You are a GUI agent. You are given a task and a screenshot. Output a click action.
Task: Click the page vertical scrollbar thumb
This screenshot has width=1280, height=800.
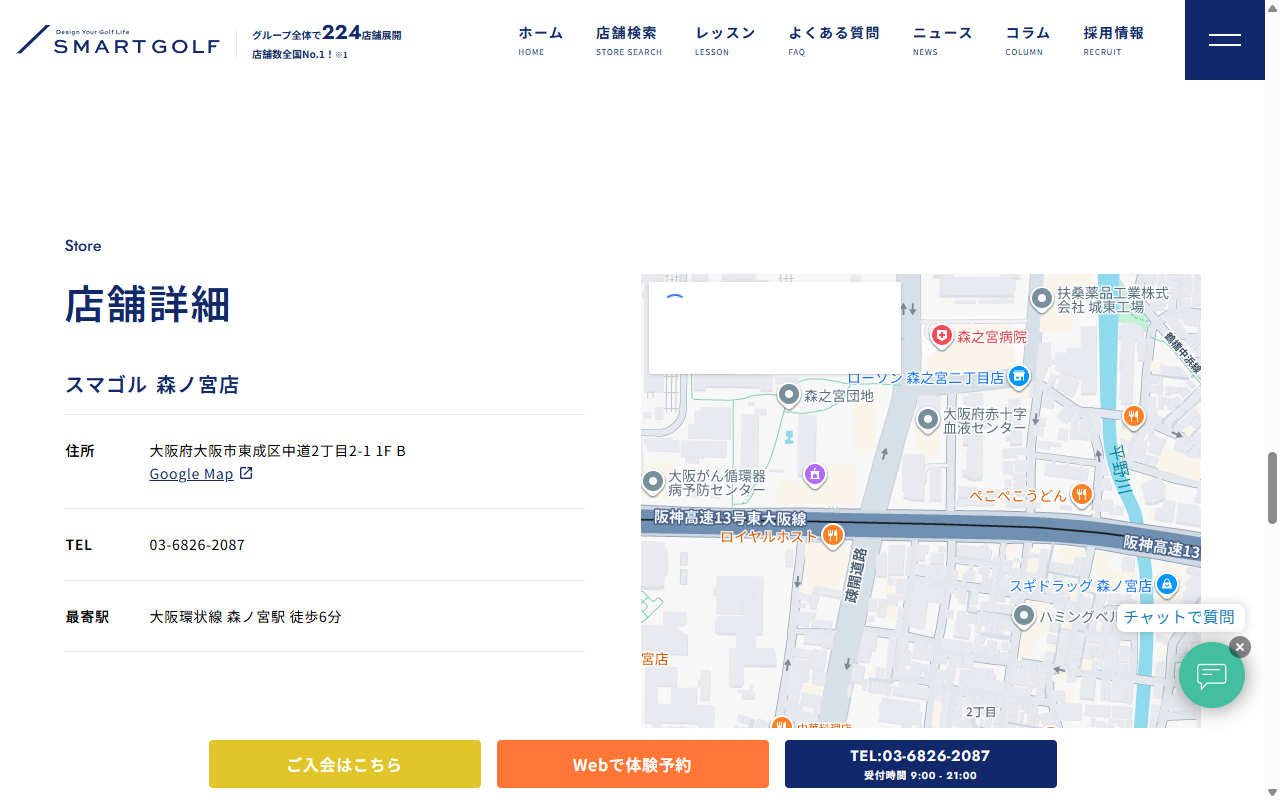point(1272,488)
